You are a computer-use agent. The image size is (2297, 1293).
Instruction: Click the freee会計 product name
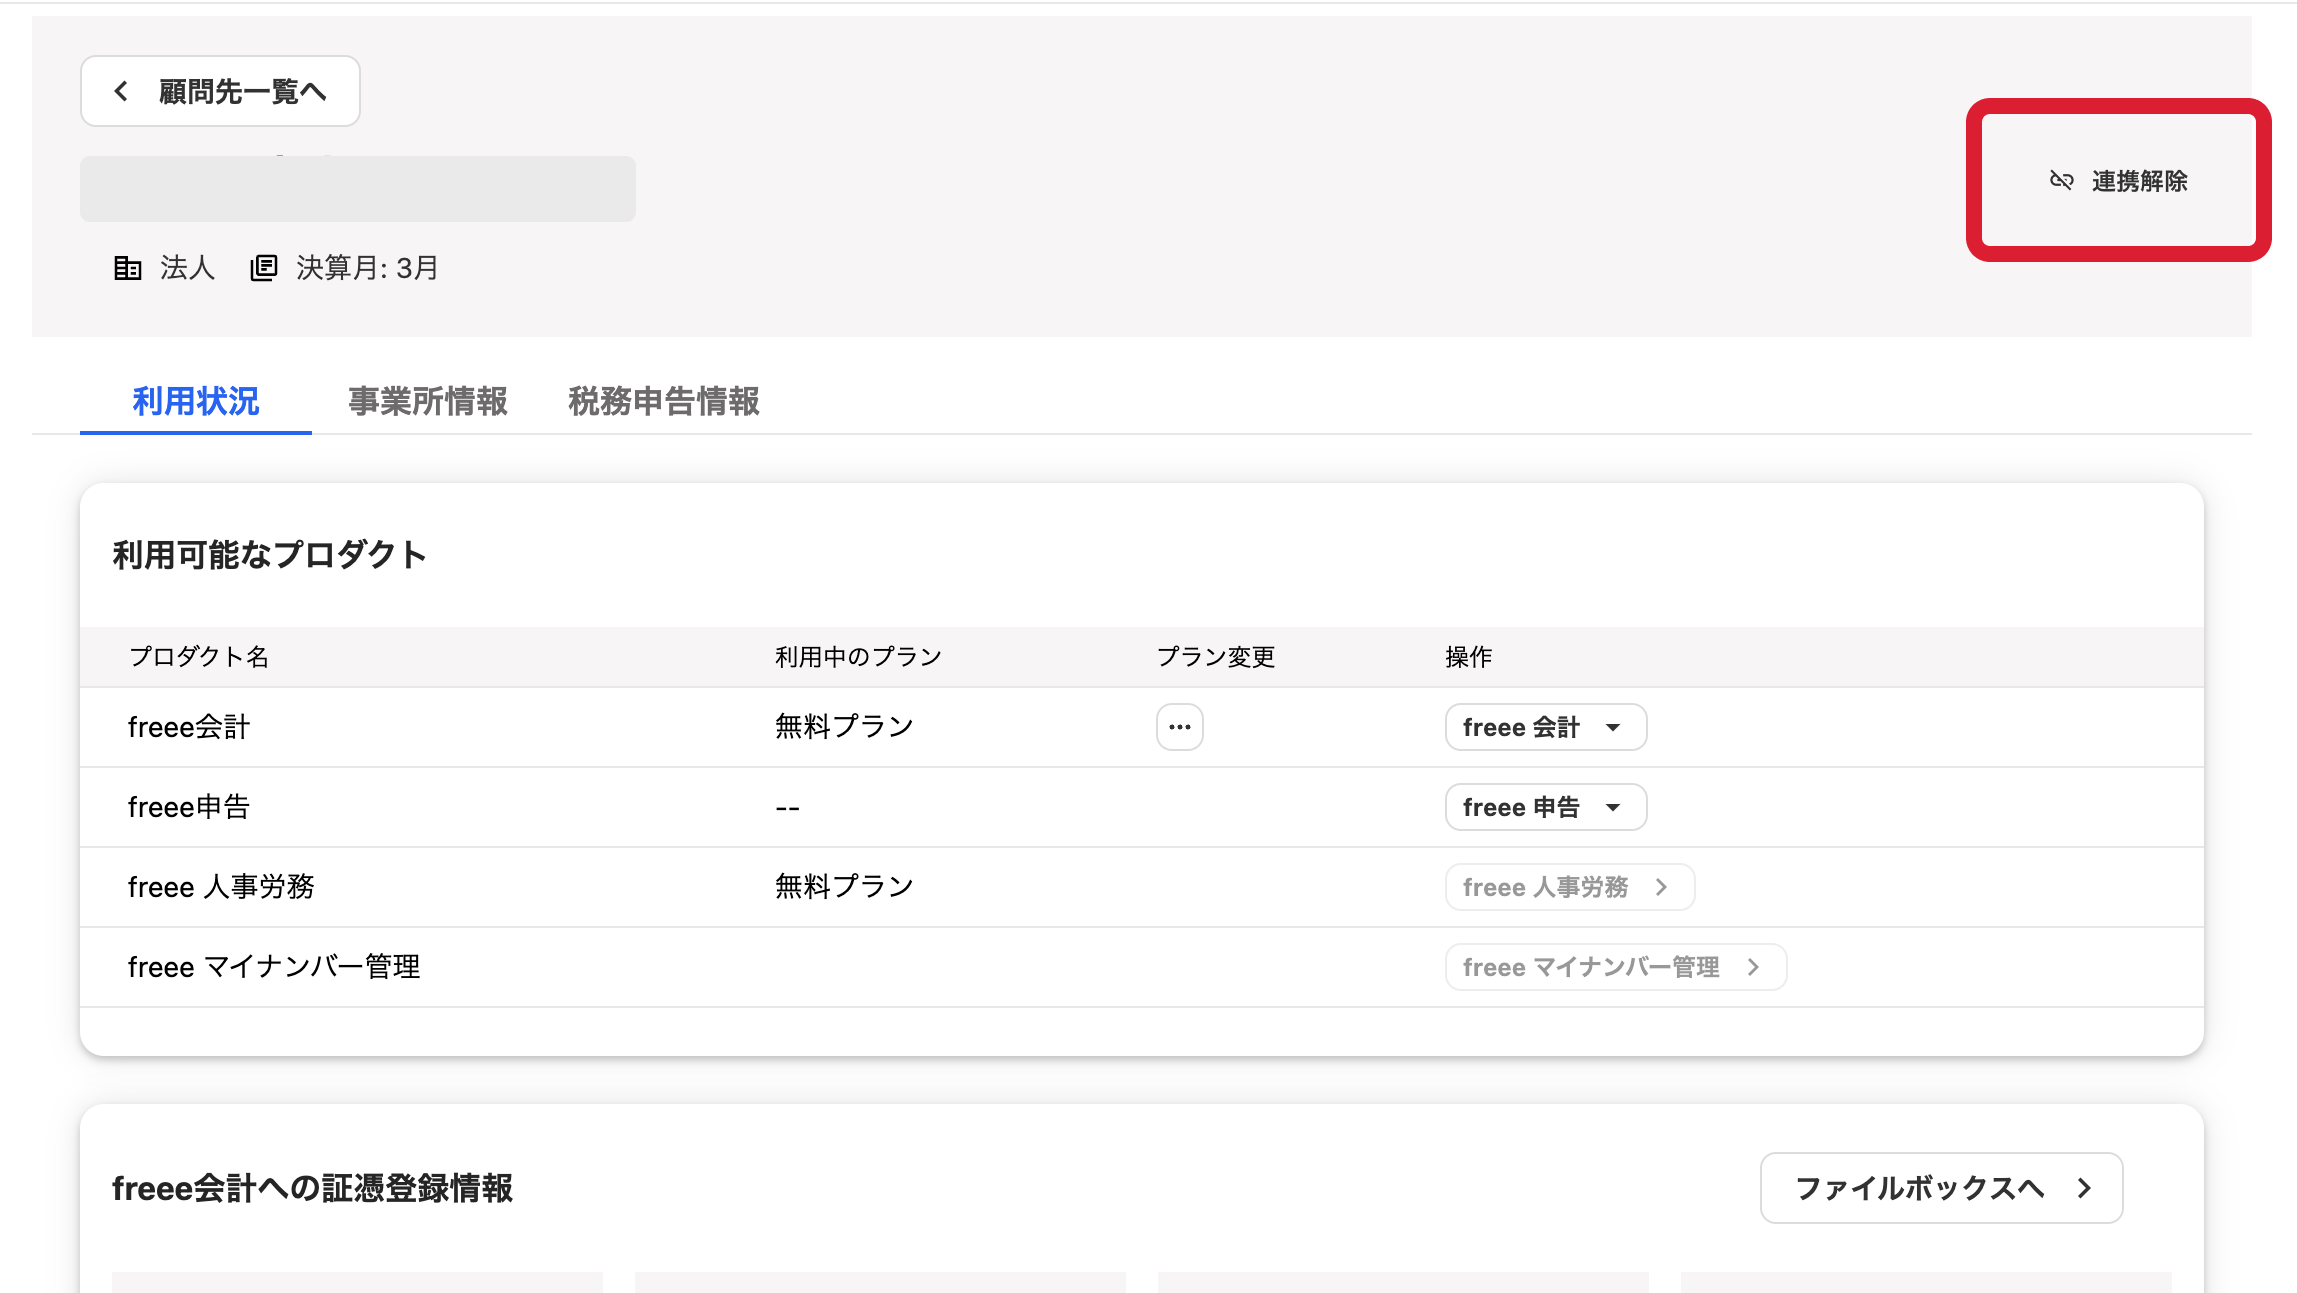189,727
